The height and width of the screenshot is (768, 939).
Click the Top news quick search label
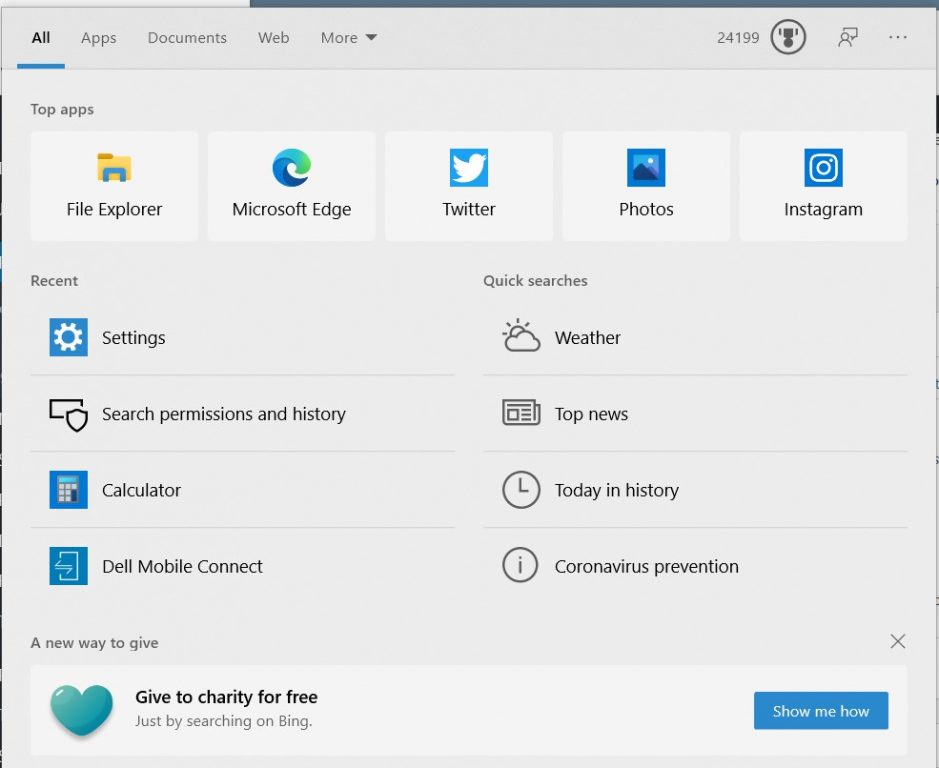point(591,414)
